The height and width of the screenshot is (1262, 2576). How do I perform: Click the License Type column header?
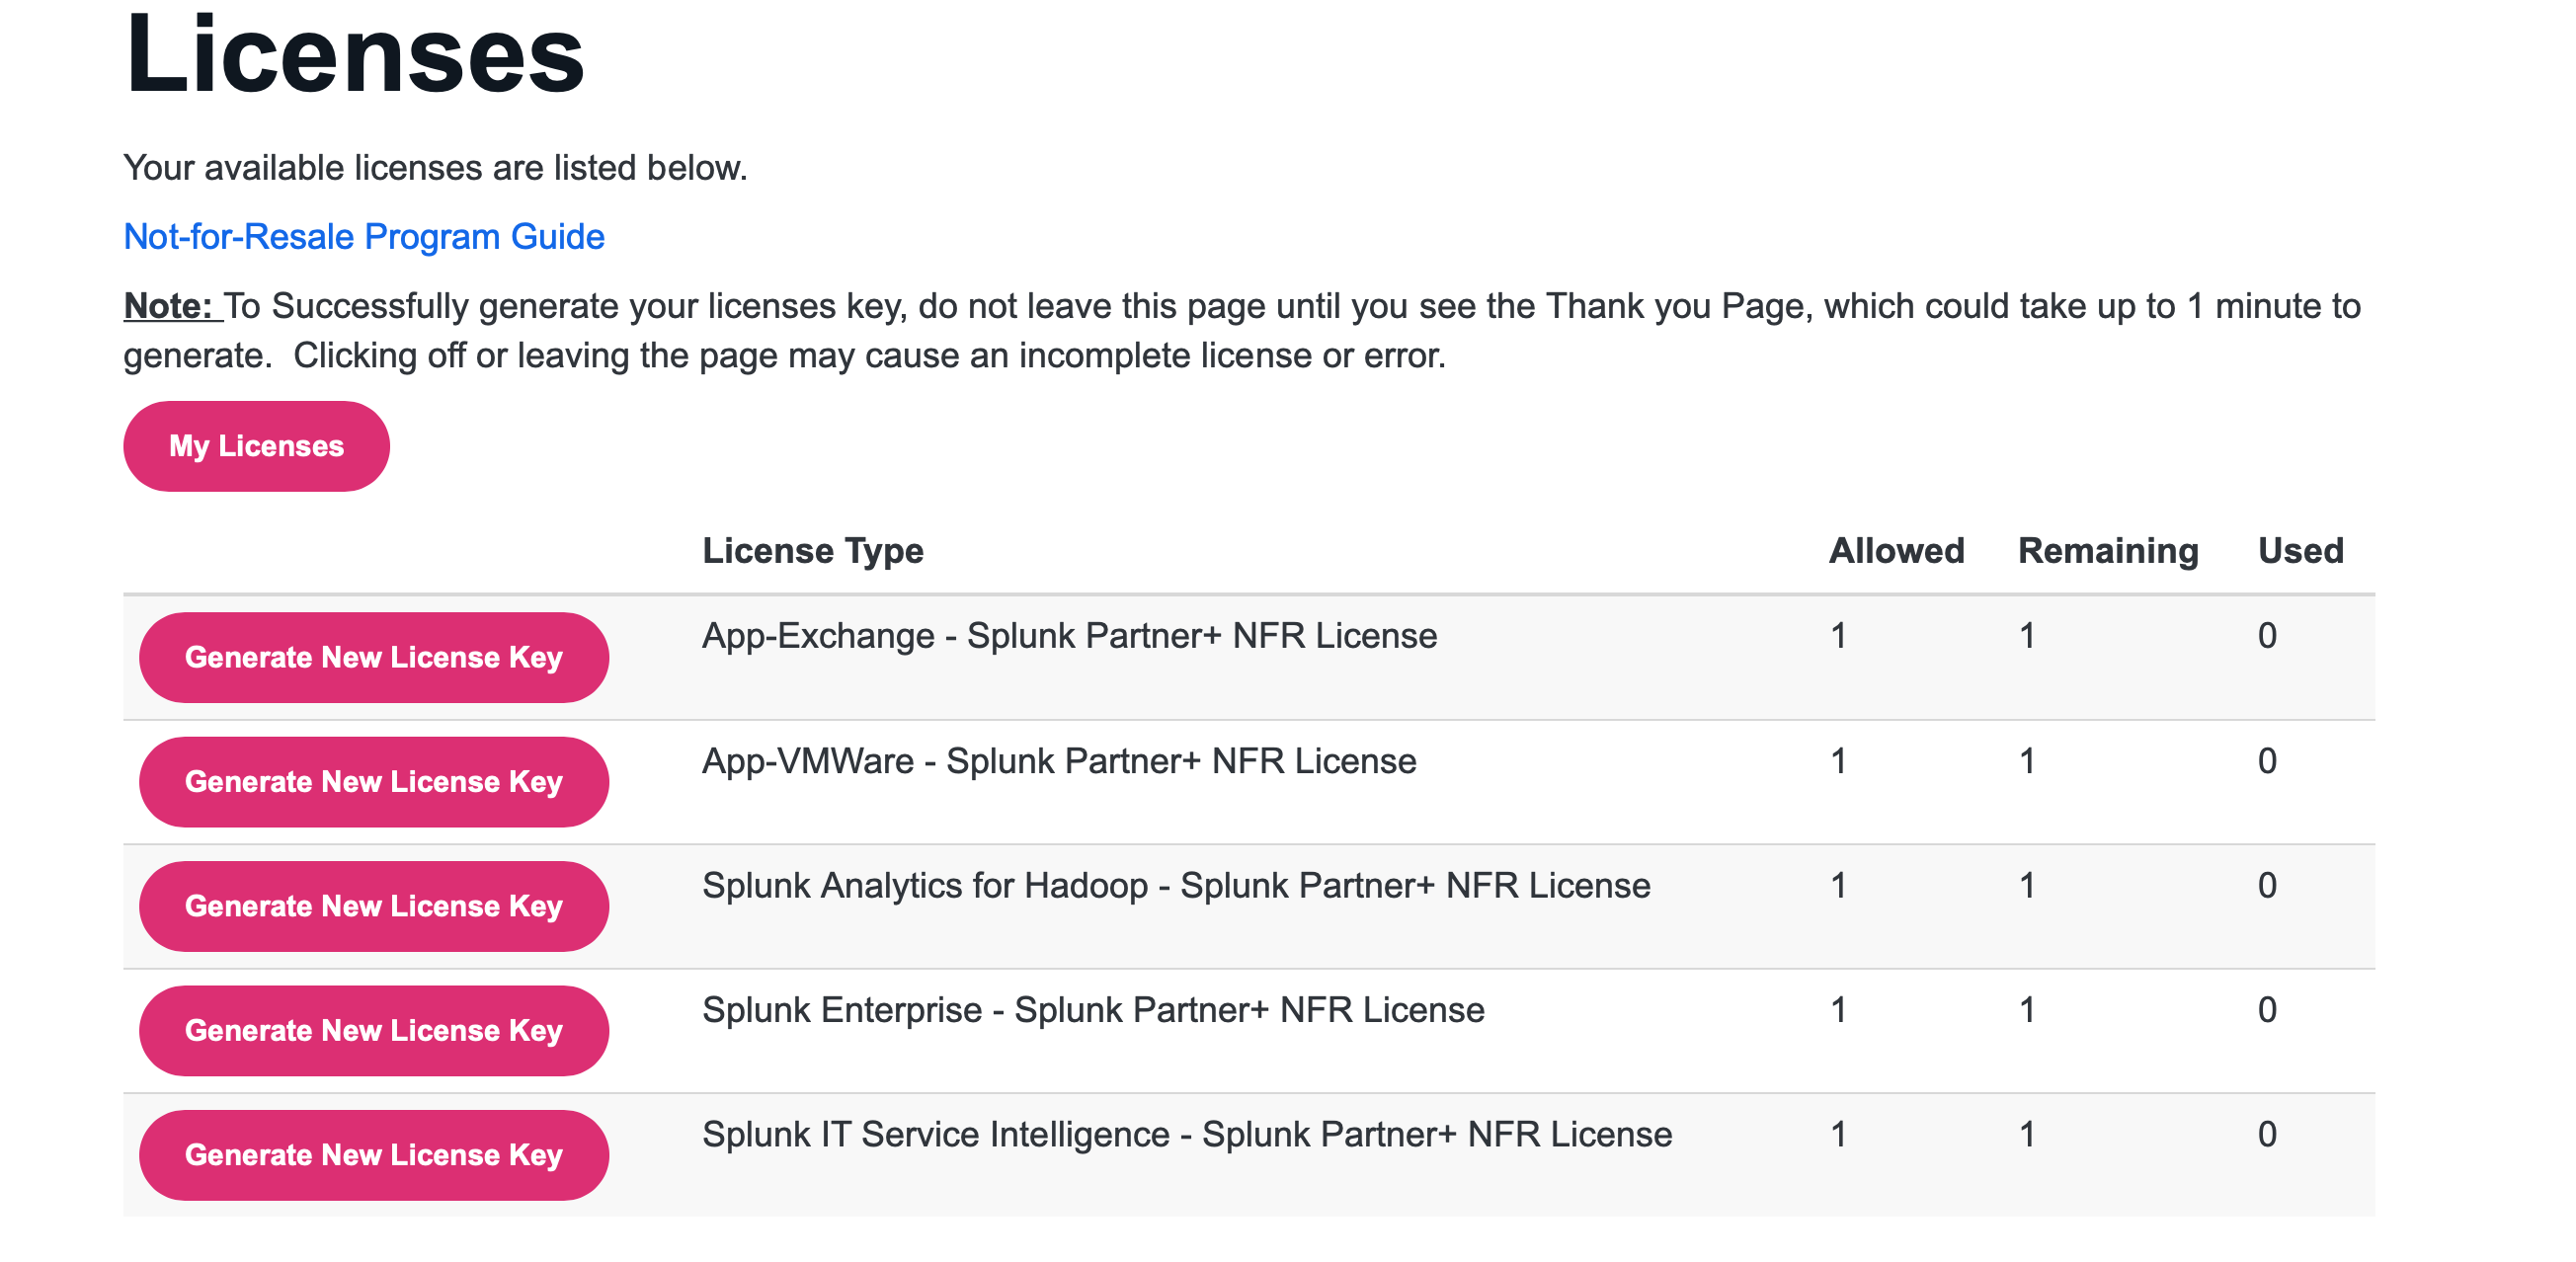point(813,550)
